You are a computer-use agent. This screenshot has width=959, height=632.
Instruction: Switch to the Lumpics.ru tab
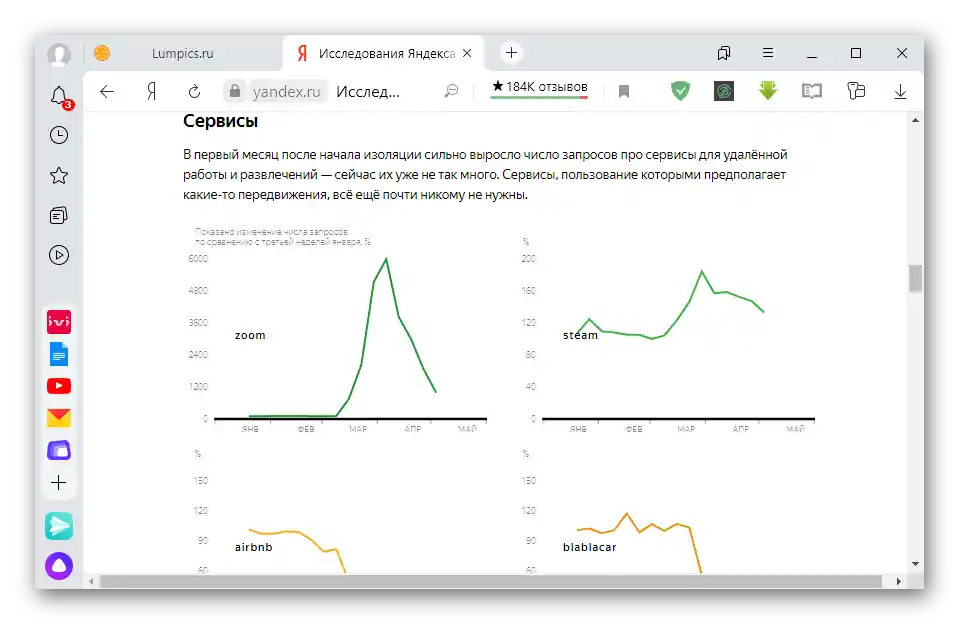point(182,53)
